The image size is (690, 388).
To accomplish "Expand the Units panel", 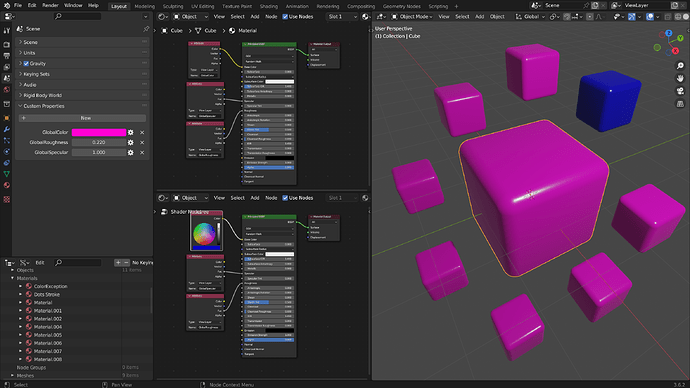I will coord(82,53).
